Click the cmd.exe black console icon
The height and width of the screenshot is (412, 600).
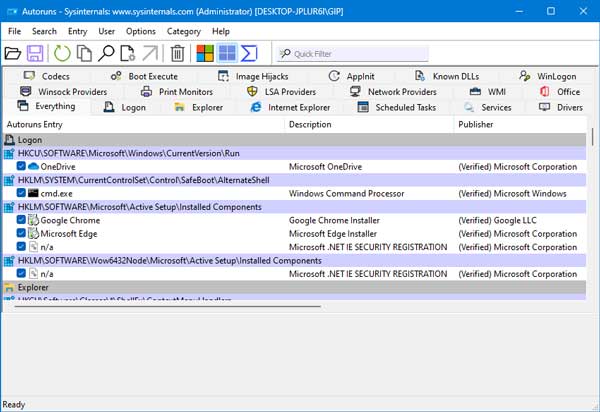(33, 193)
